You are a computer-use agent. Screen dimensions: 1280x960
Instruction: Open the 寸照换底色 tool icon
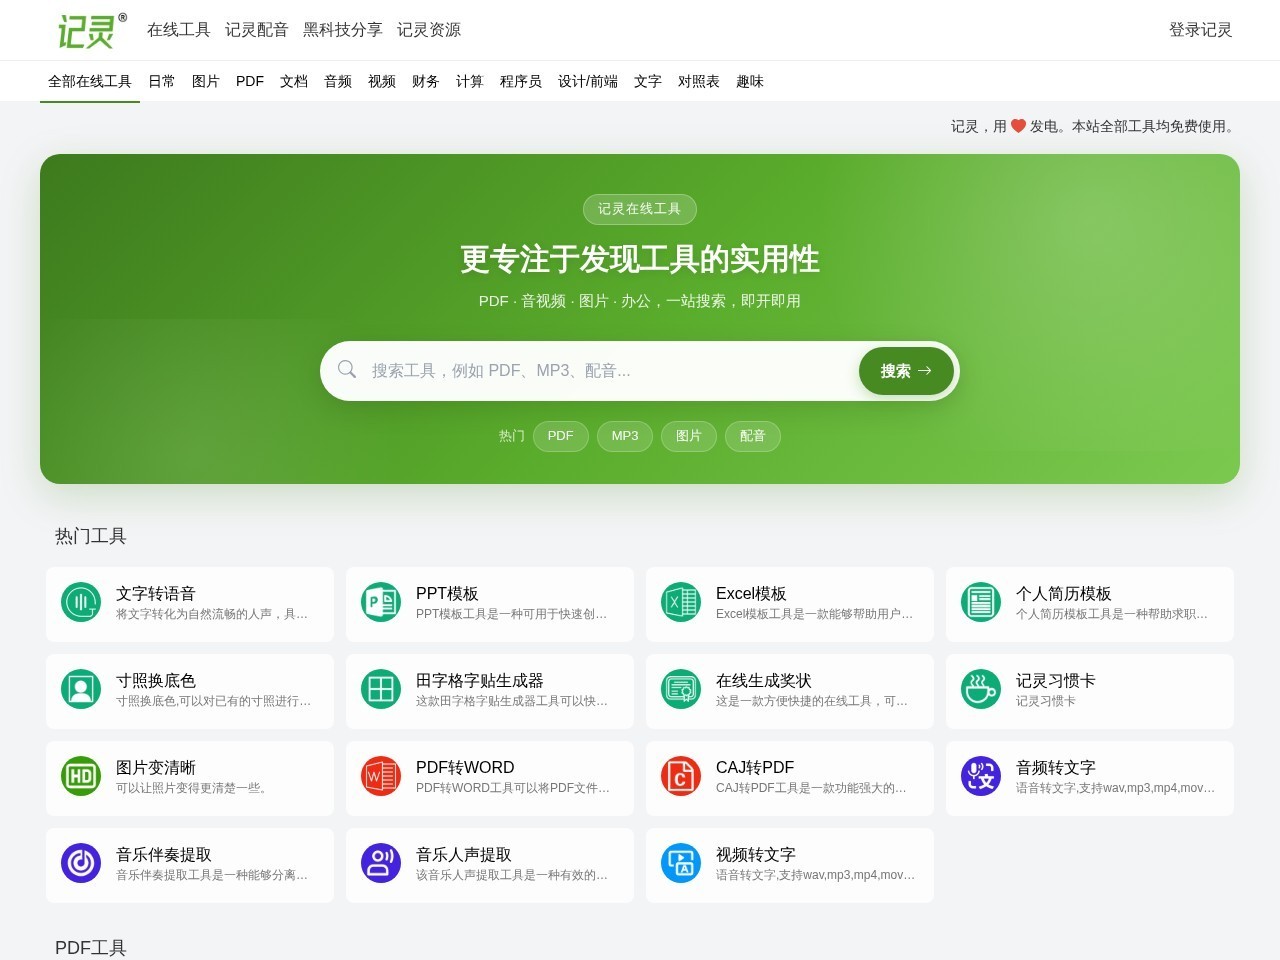81,689
